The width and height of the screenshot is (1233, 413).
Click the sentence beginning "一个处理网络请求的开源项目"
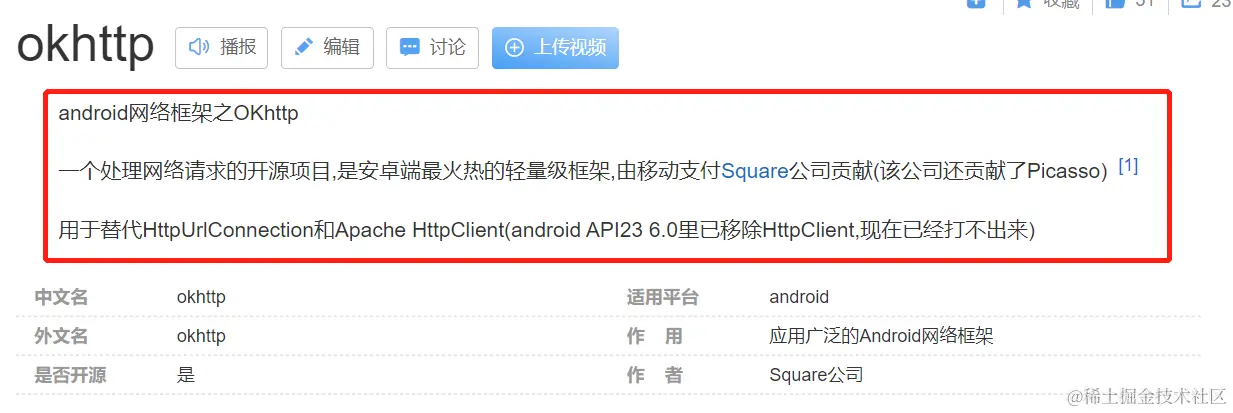[x=583, y=172]
